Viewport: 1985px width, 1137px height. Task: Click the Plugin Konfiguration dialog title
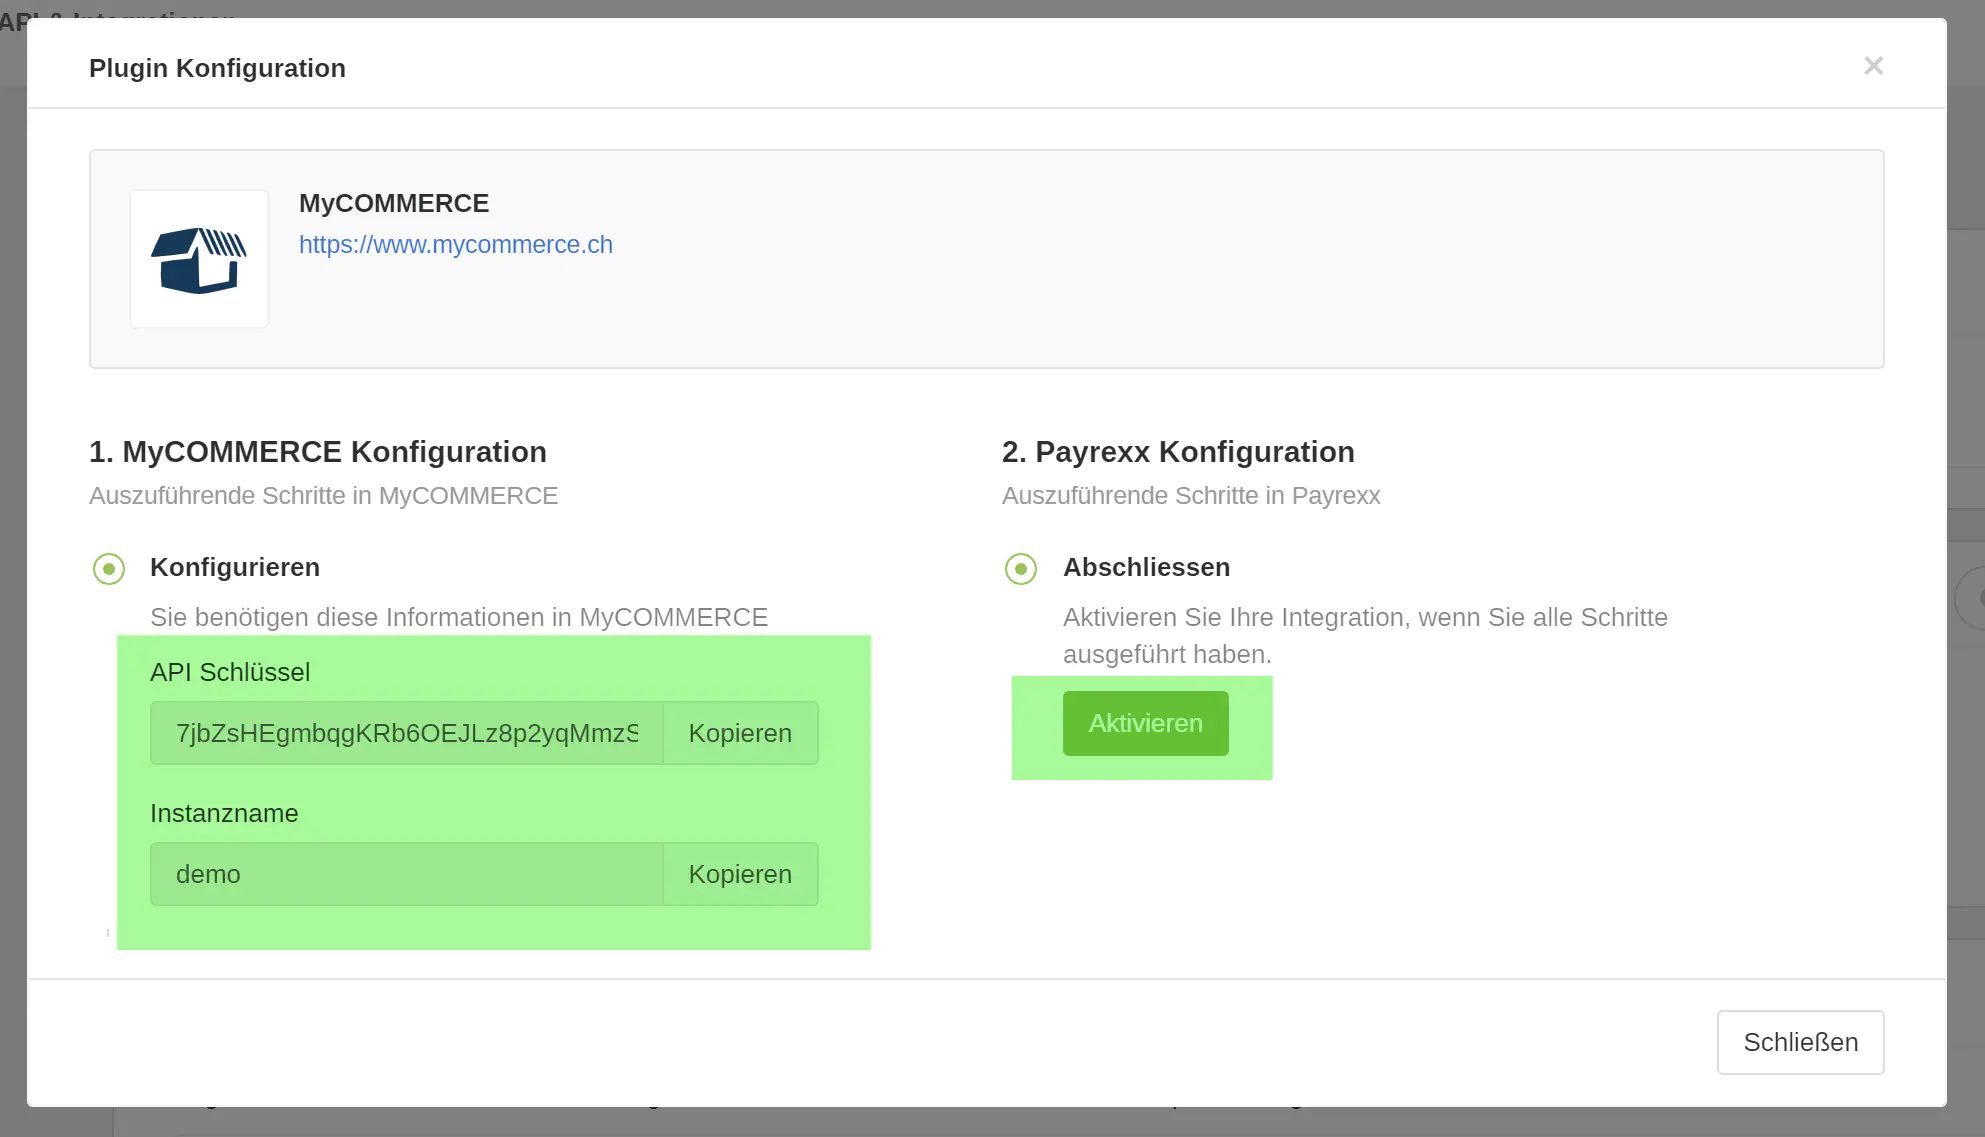[x=217, y=68]
